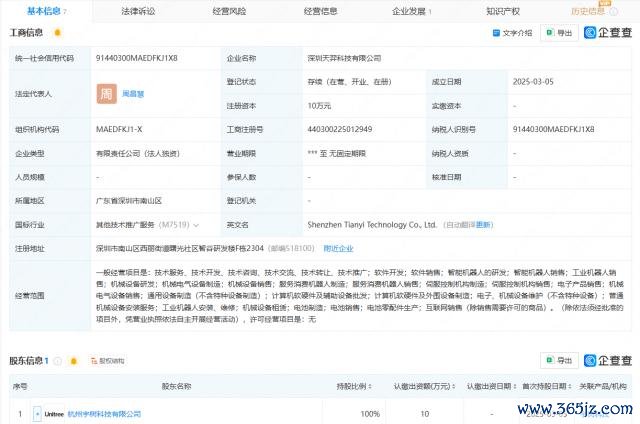Image resolution: width=640 pixels, height=424 pixels.
Task: Open the 企业发展 tab
Action: (409, 11)
